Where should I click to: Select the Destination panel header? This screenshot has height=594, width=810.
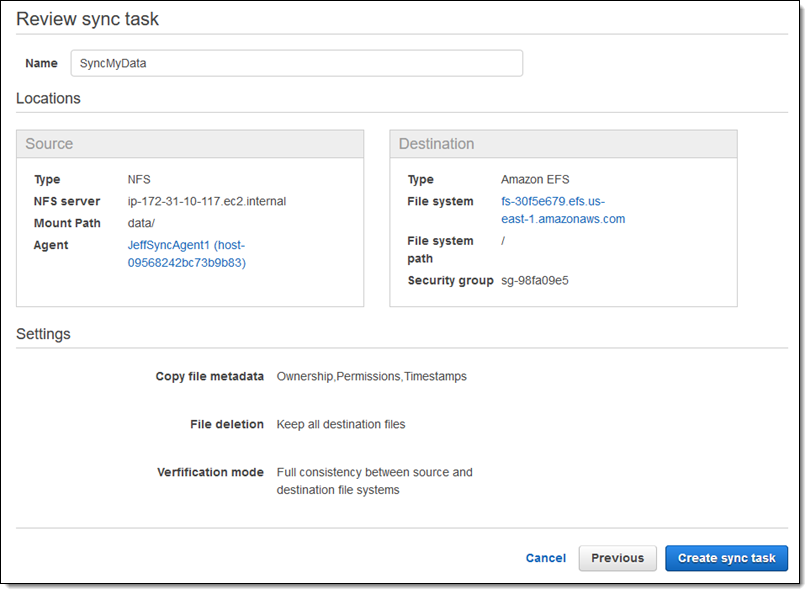pyautogui.click(x=562, y=144)
